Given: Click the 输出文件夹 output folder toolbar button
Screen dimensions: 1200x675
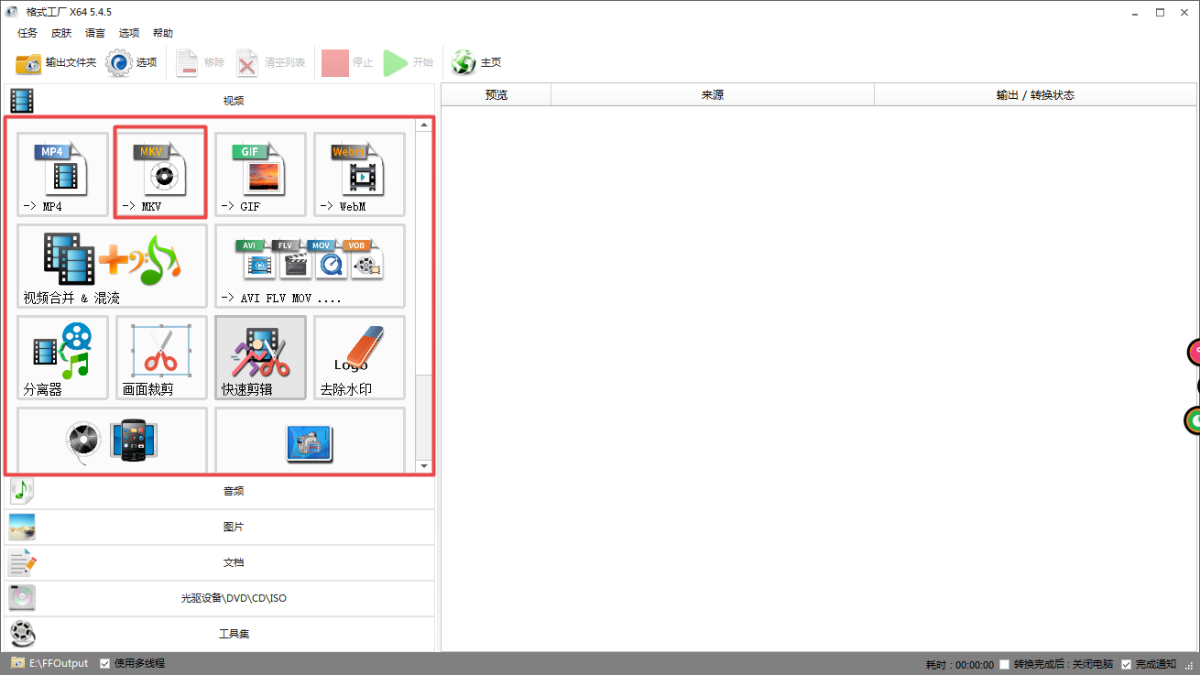Looking at the screenshot, I should (56, 63).
